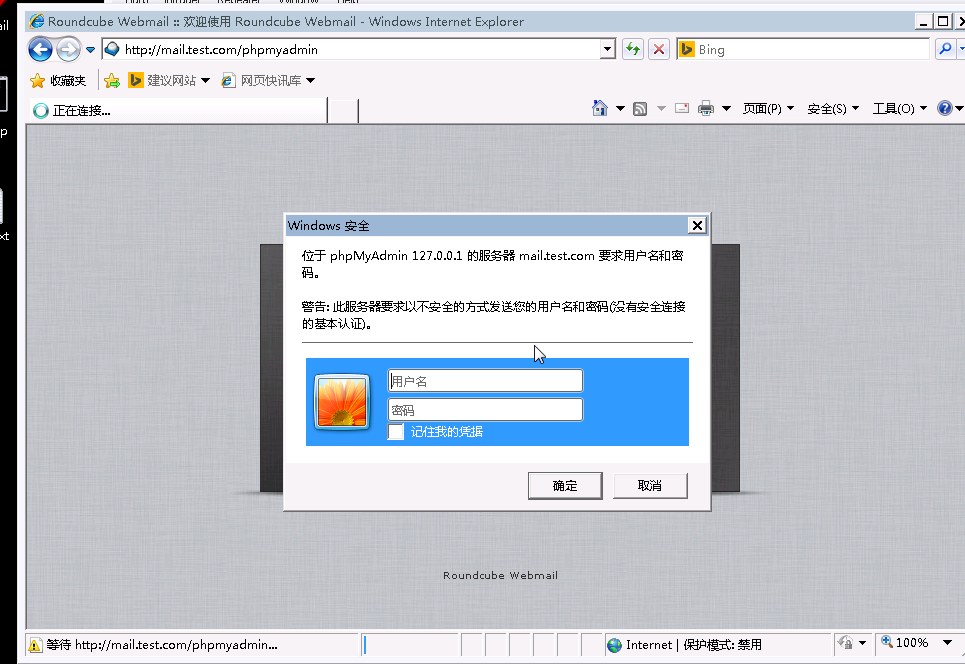This screenshot has height=664, width=965.
Task: Tick the 记住我的凭据 checkbox
Action: point(396,431)
